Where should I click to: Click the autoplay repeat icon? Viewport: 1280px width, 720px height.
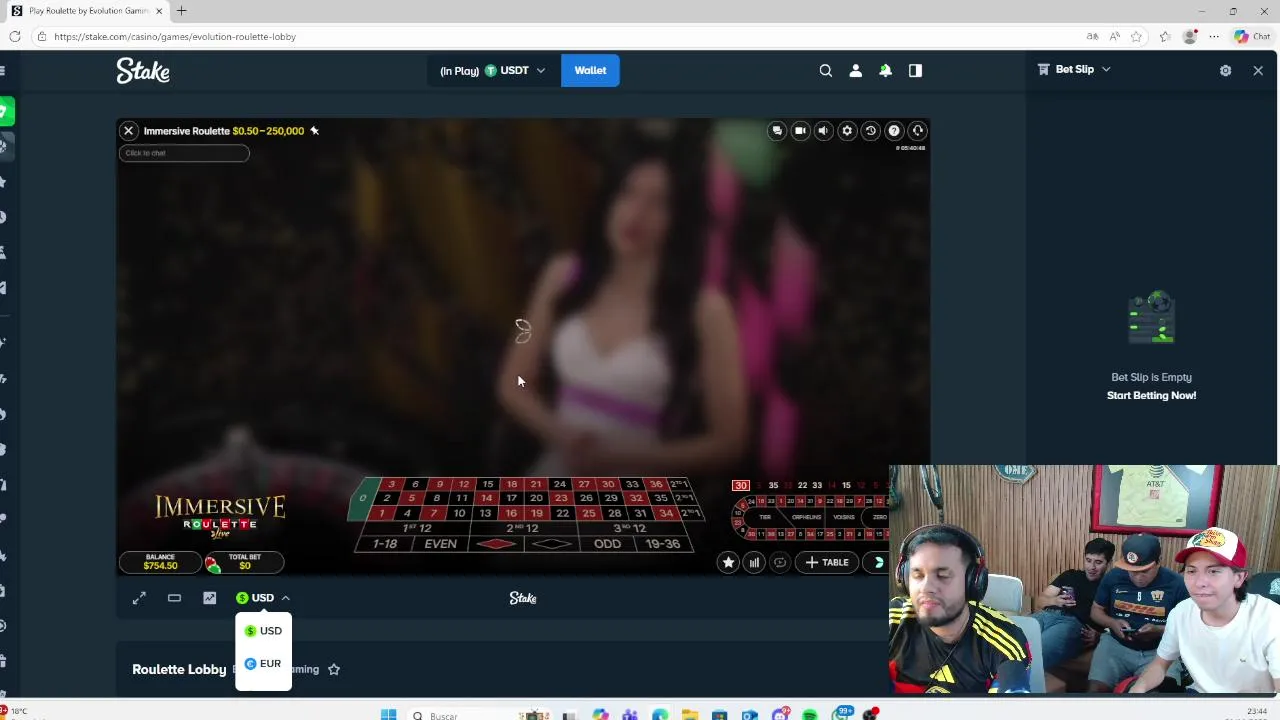coord(780,562)
